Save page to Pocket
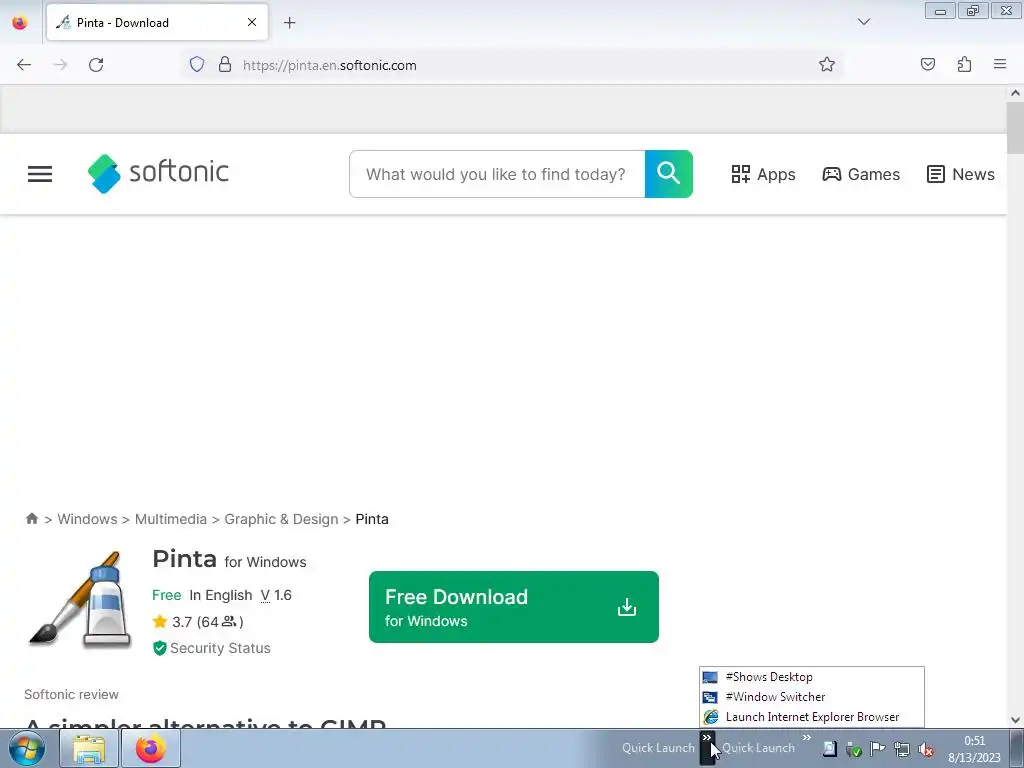 click(927, 64)
